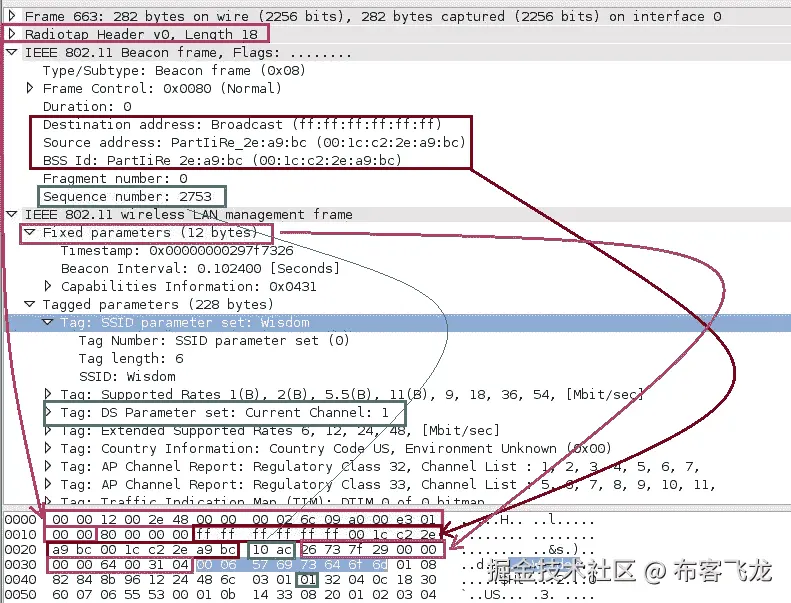The height and width of the screenshot is (603, 791).
Task: Click hex offset 0010 in bytes pane
Action: pyautogui.click(x=21, y=534)
